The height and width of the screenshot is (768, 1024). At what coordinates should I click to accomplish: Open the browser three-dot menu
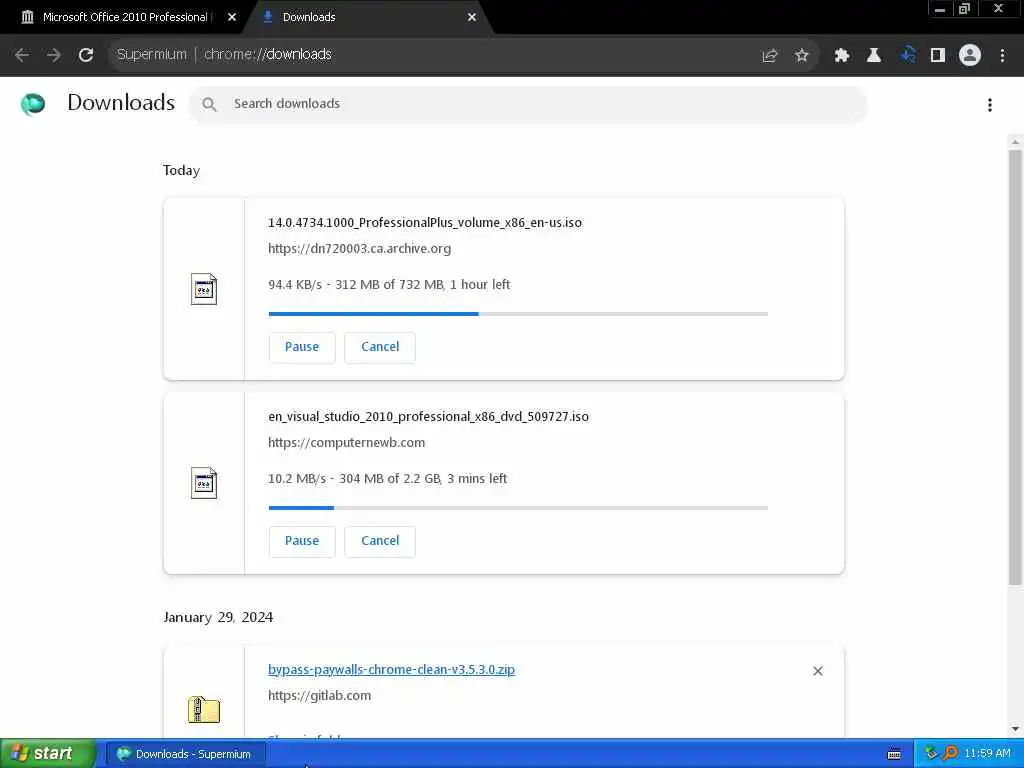coord(1002,56)
